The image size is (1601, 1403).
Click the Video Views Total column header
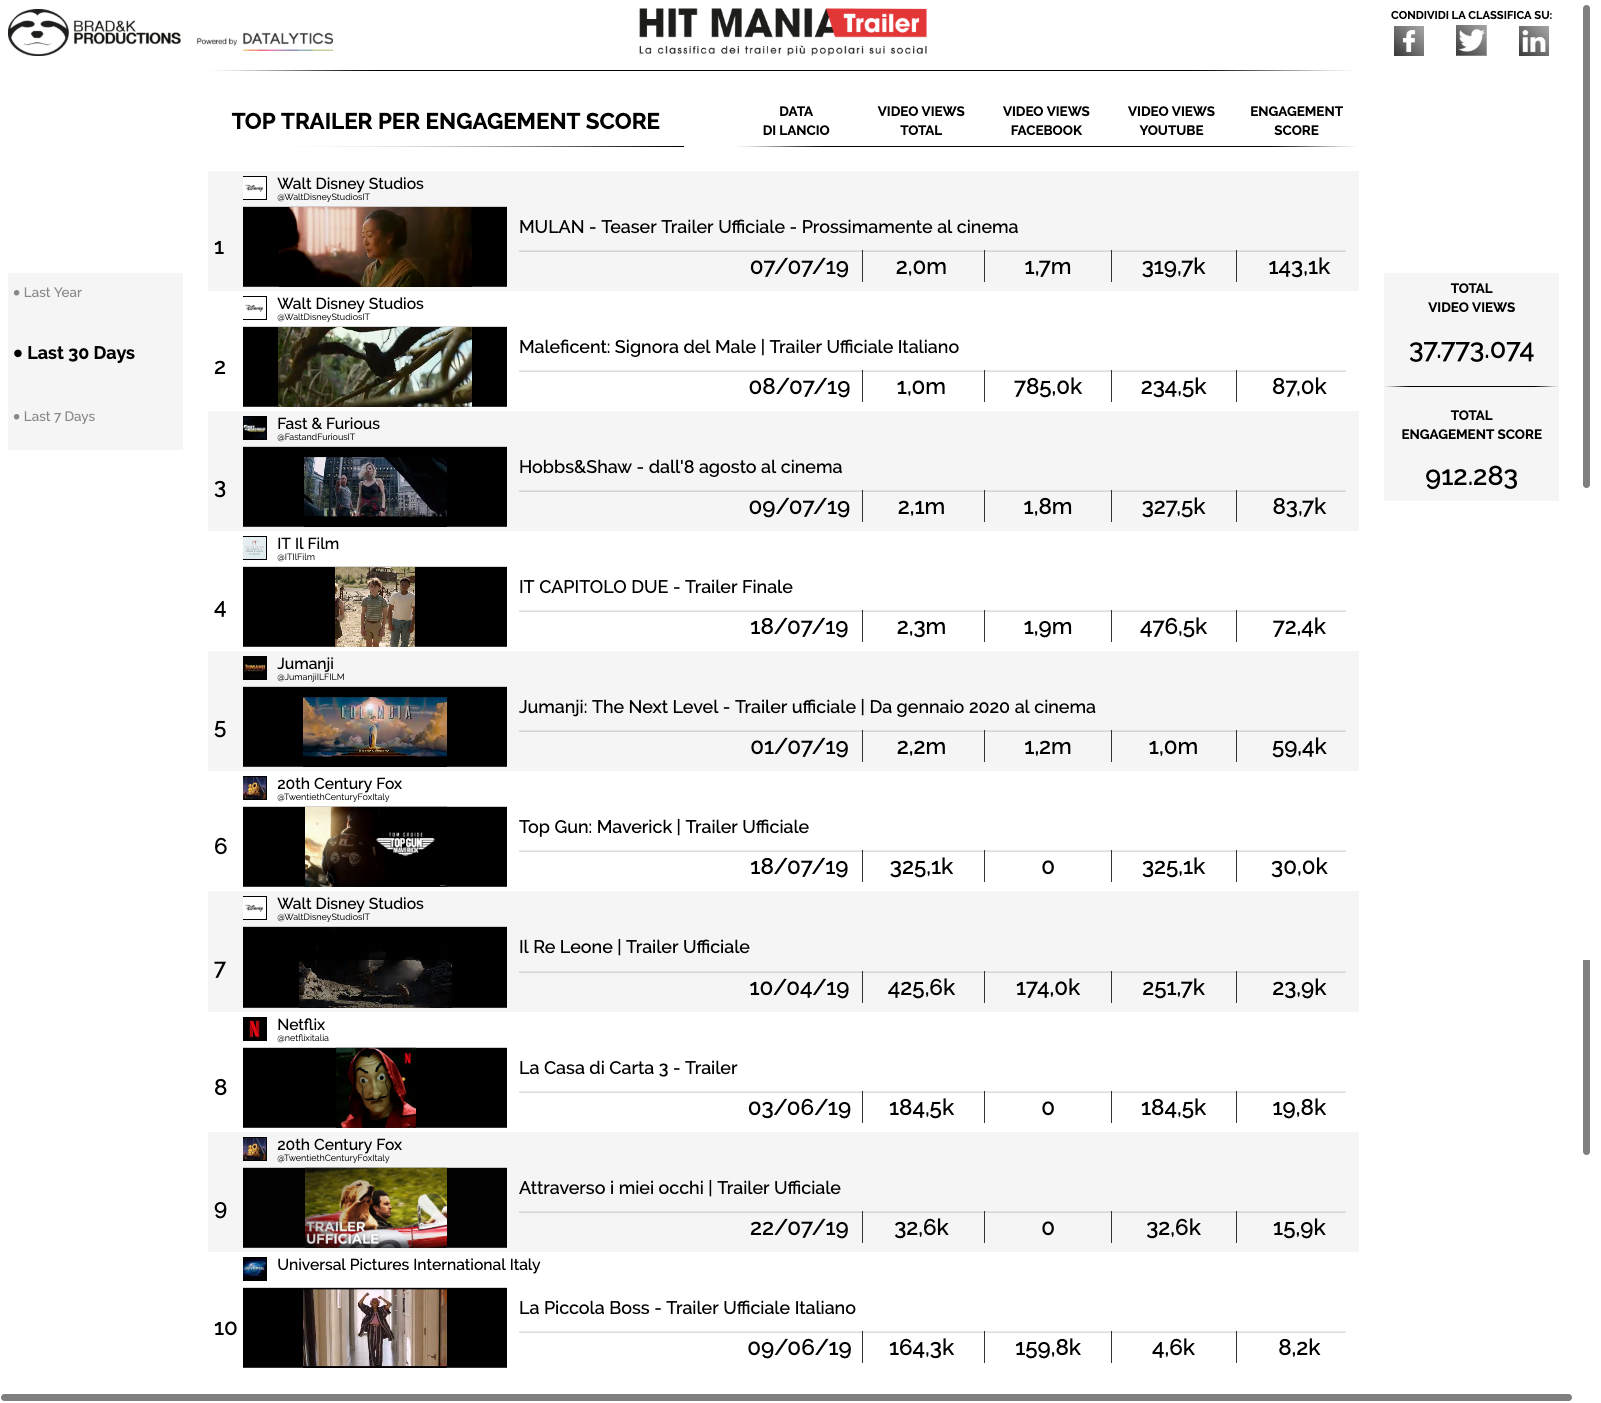[x=920, y=121]
